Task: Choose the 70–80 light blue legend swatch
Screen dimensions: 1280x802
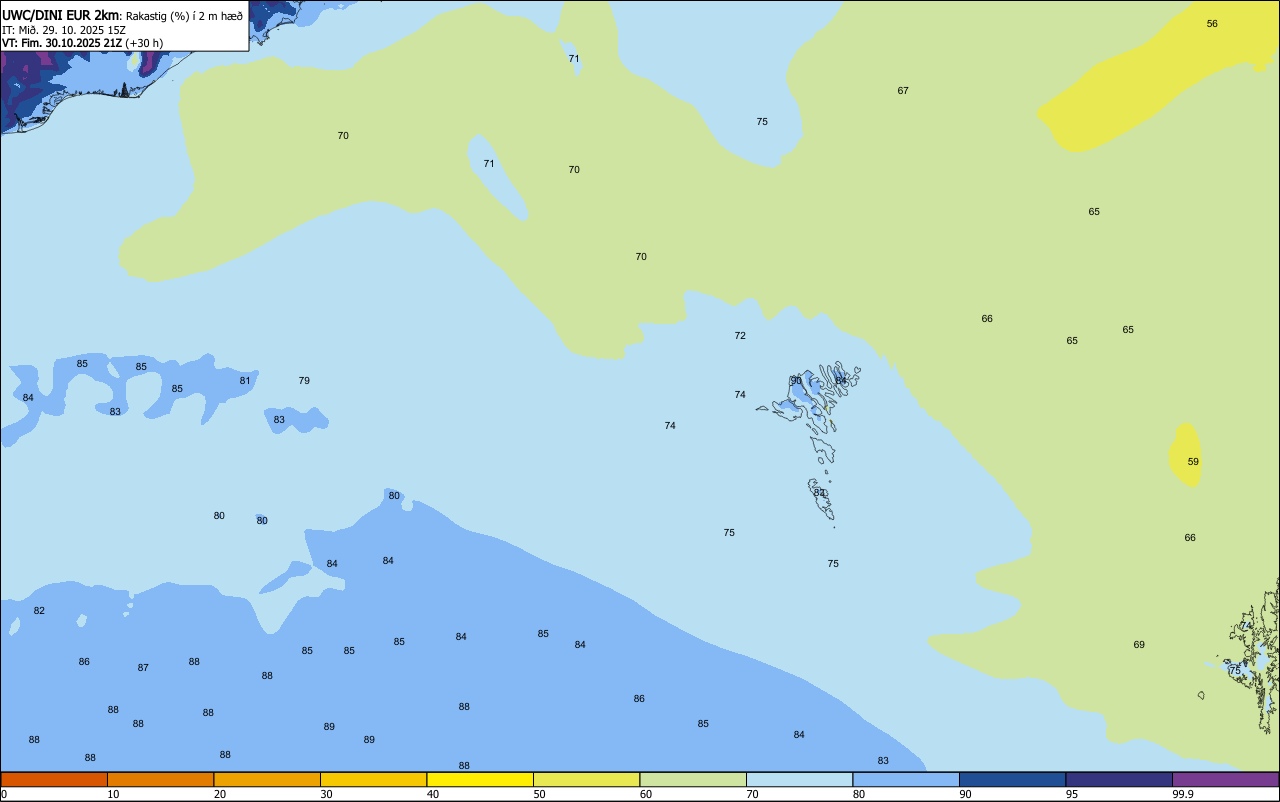Action: click(799, 779)
